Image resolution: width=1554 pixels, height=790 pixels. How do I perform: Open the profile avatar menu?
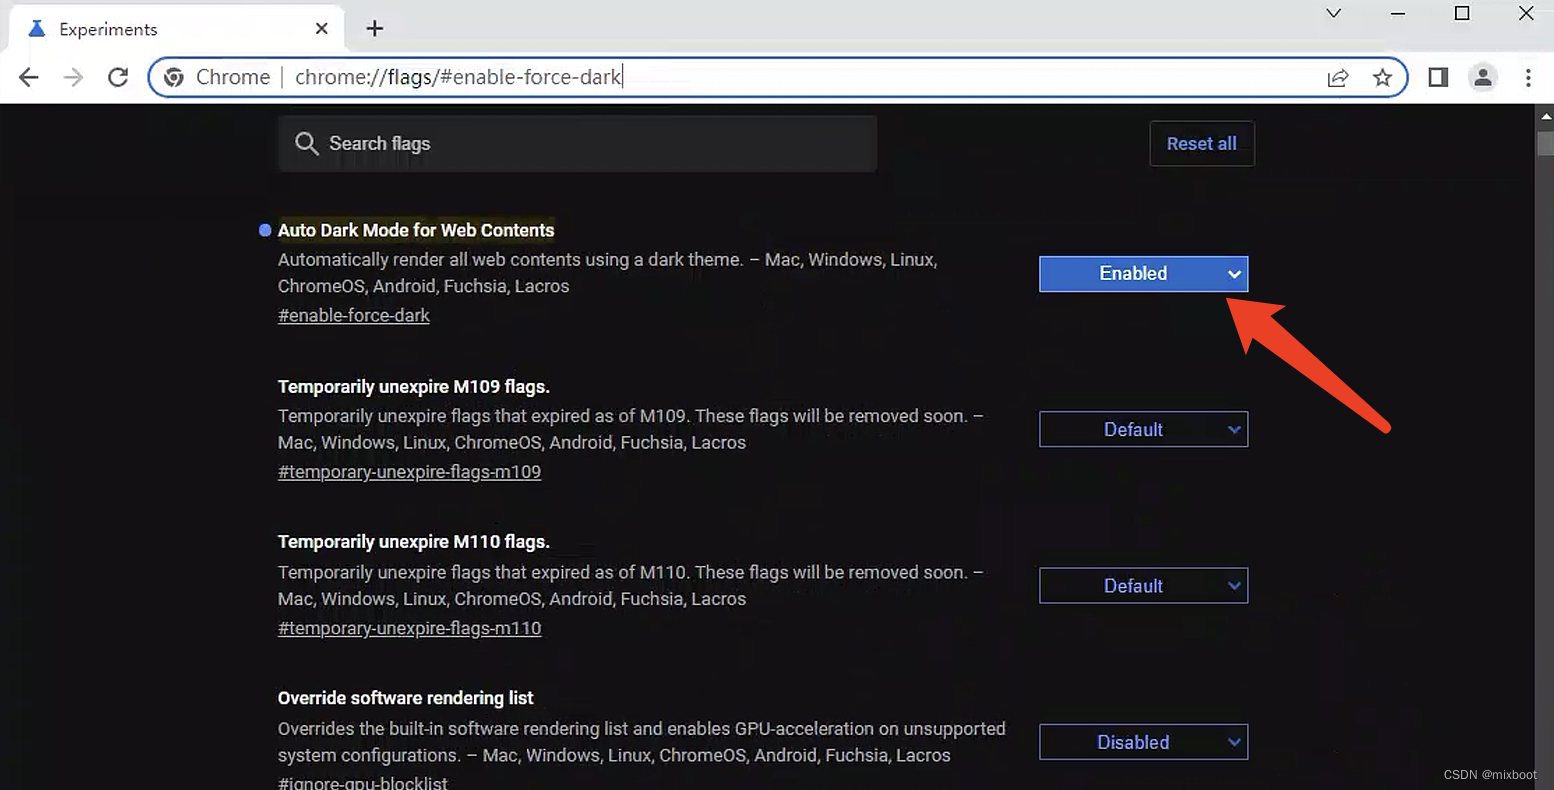(x=1483, y=77)
